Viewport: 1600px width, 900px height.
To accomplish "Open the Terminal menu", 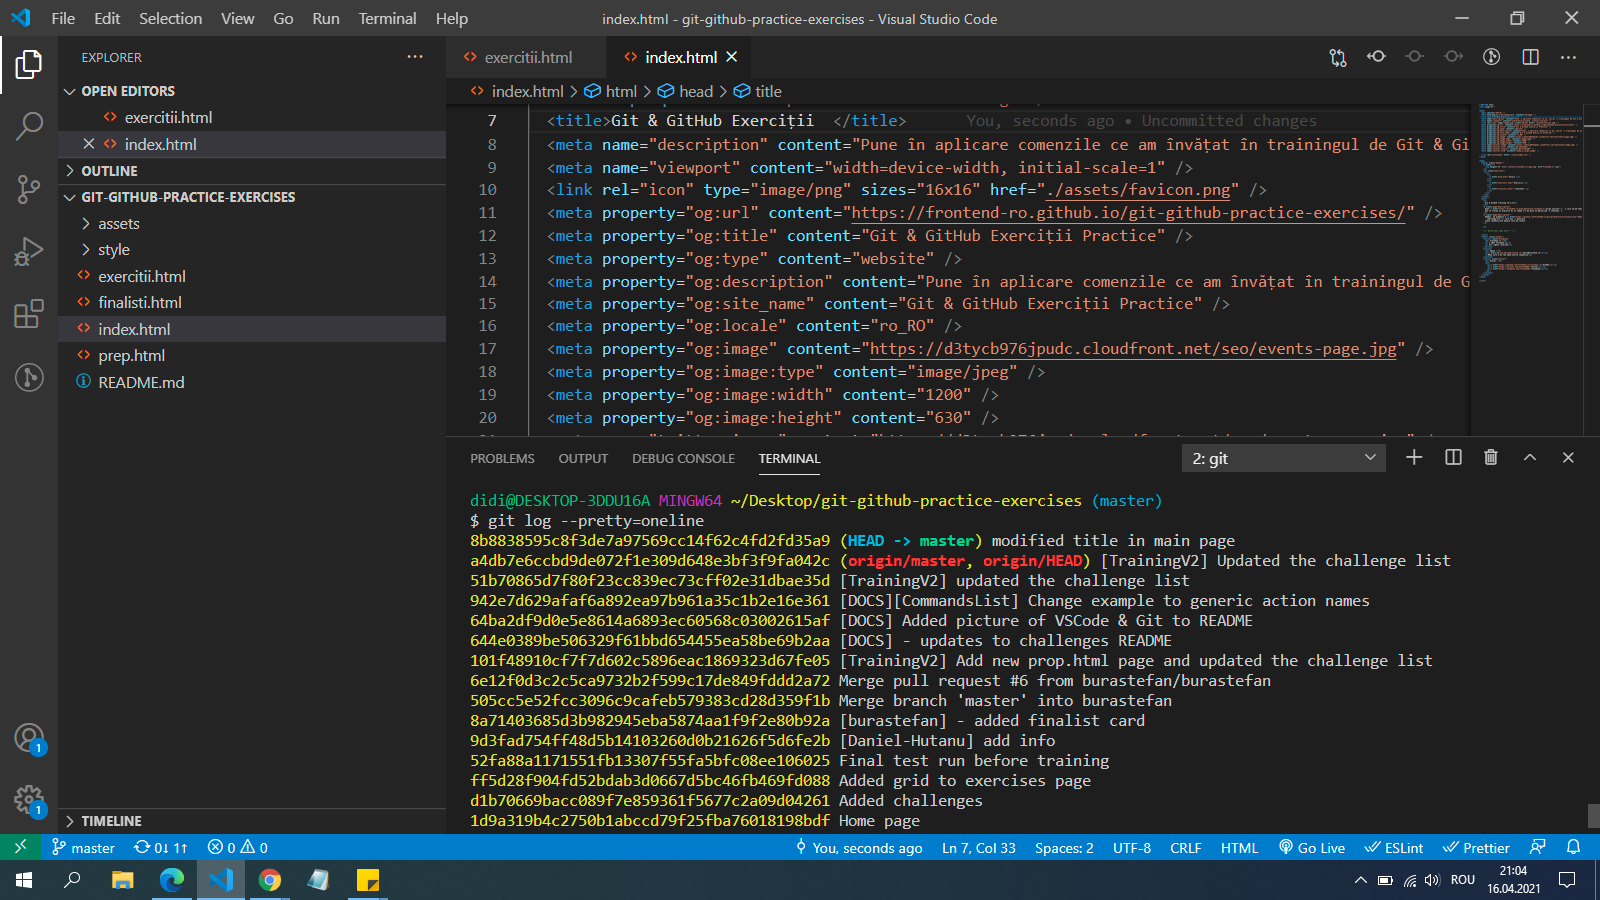I will pos(387,18).
